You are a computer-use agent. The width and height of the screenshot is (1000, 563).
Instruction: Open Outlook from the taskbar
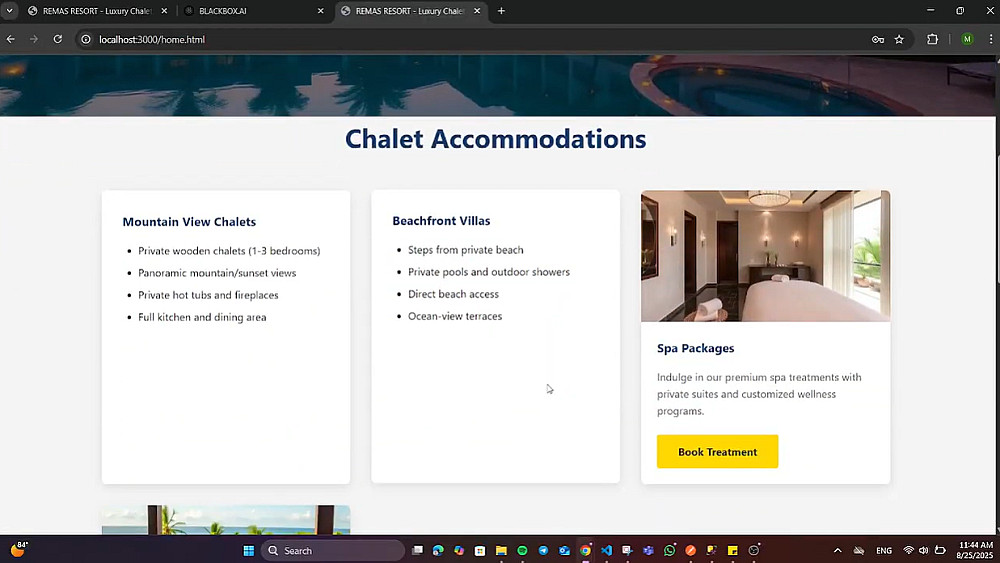(564, 550)
